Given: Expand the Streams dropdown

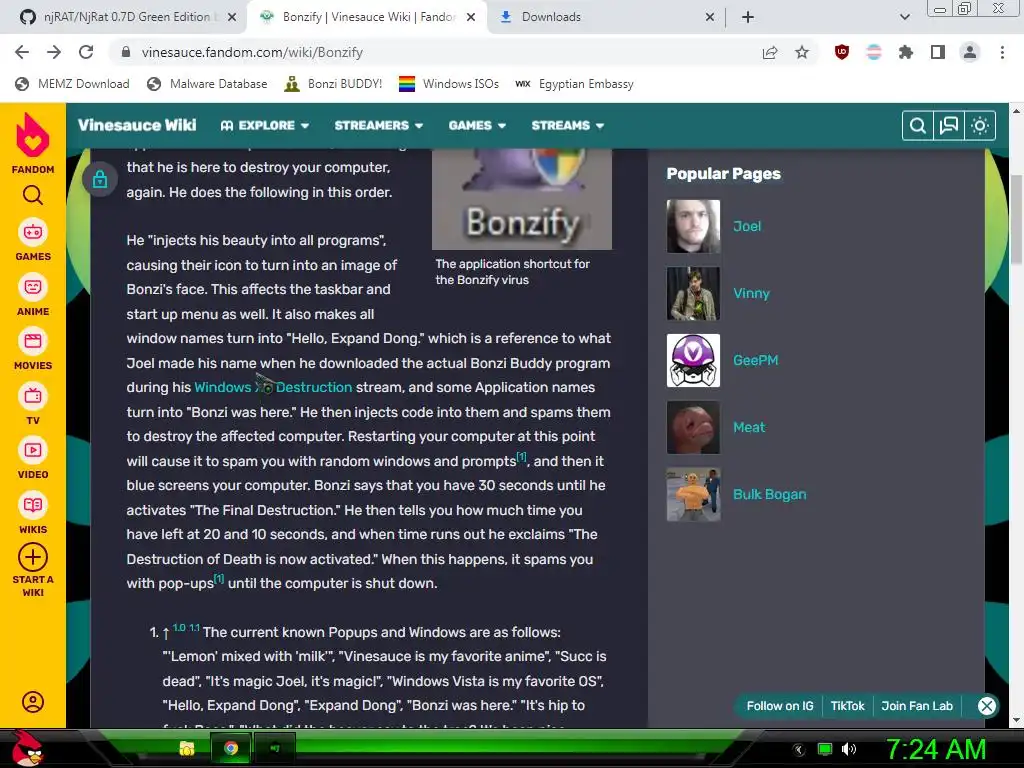Looking at the screenshot, I should (568, 125).
